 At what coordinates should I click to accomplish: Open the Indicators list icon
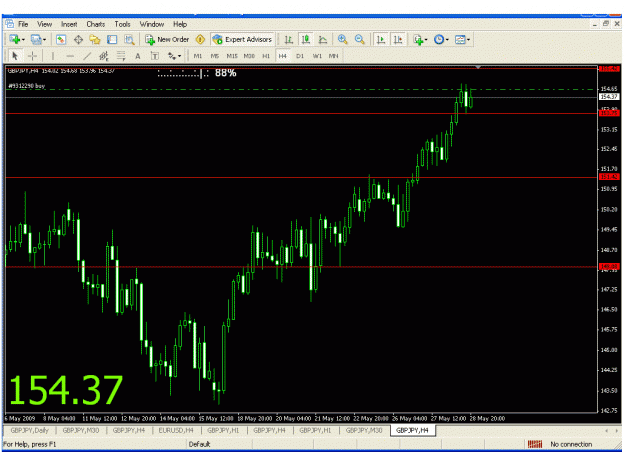[x=418, y=39]
